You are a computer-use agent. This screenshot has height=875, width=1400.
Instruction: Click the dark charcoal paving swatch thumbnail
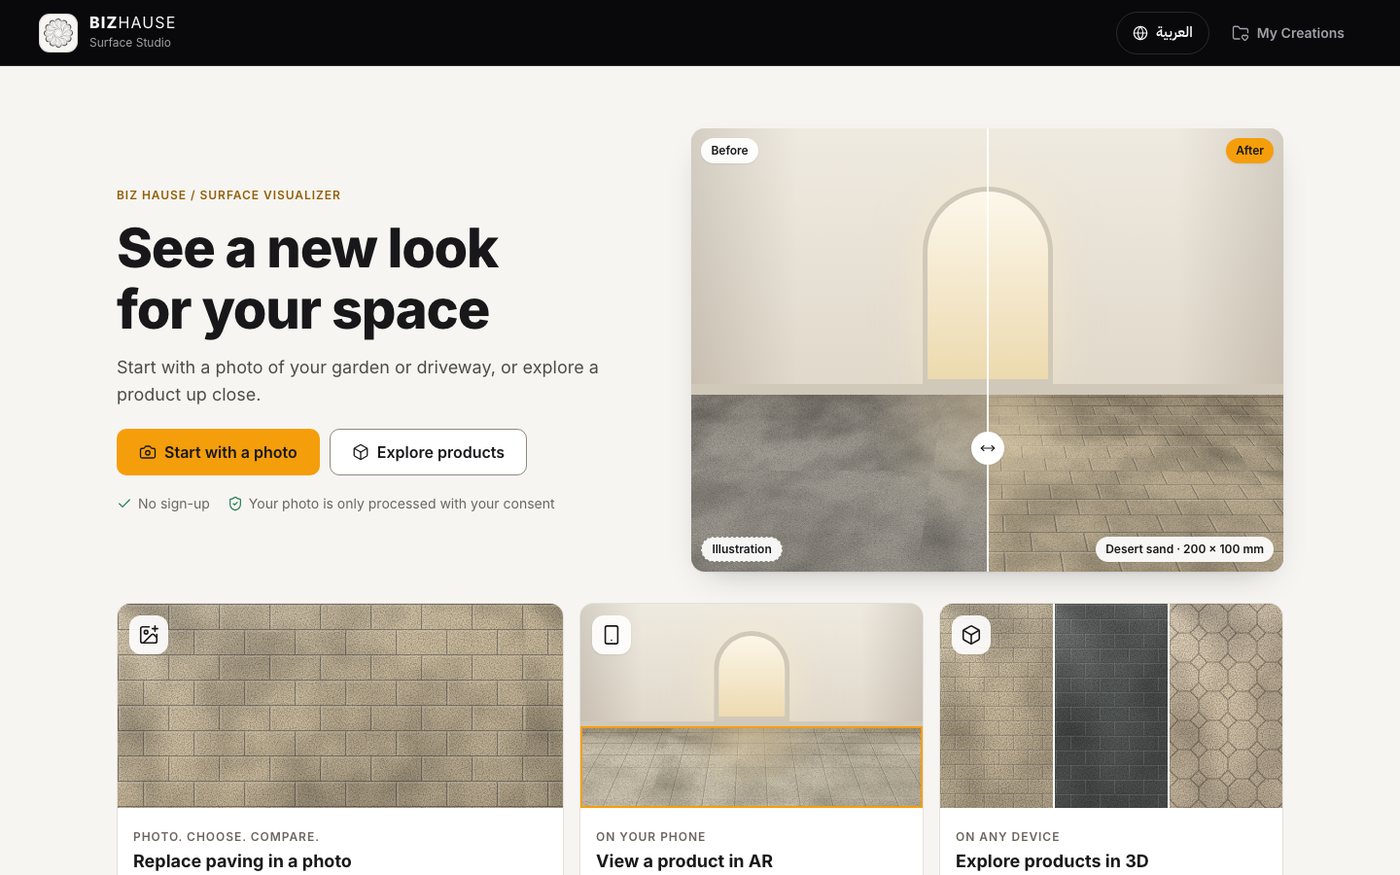(1111, 706)
